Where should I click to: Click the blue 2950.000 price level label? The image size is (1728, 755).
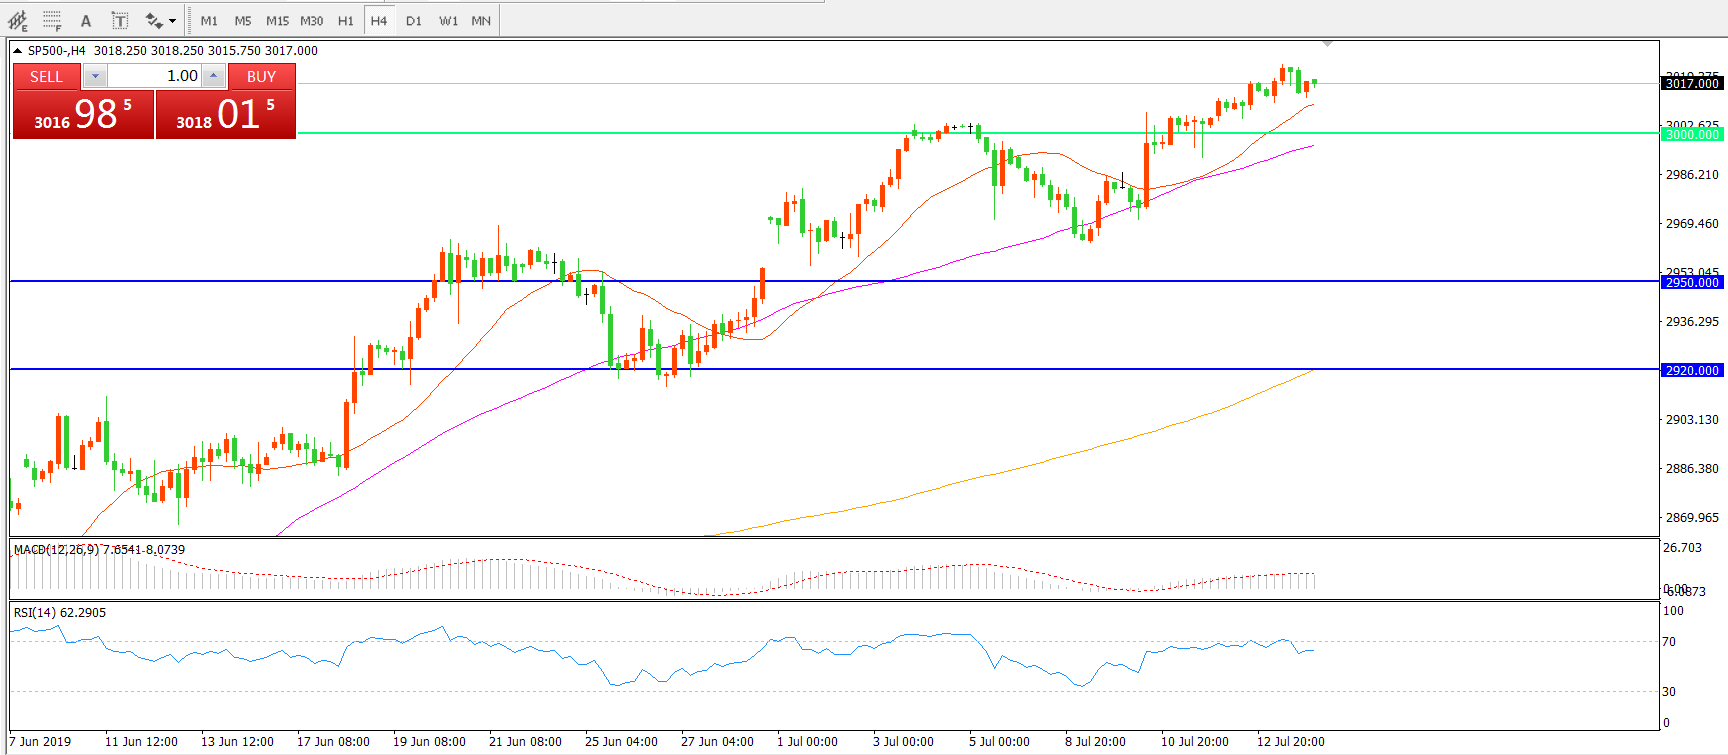pyautogui.click(x=1692, y=282)
